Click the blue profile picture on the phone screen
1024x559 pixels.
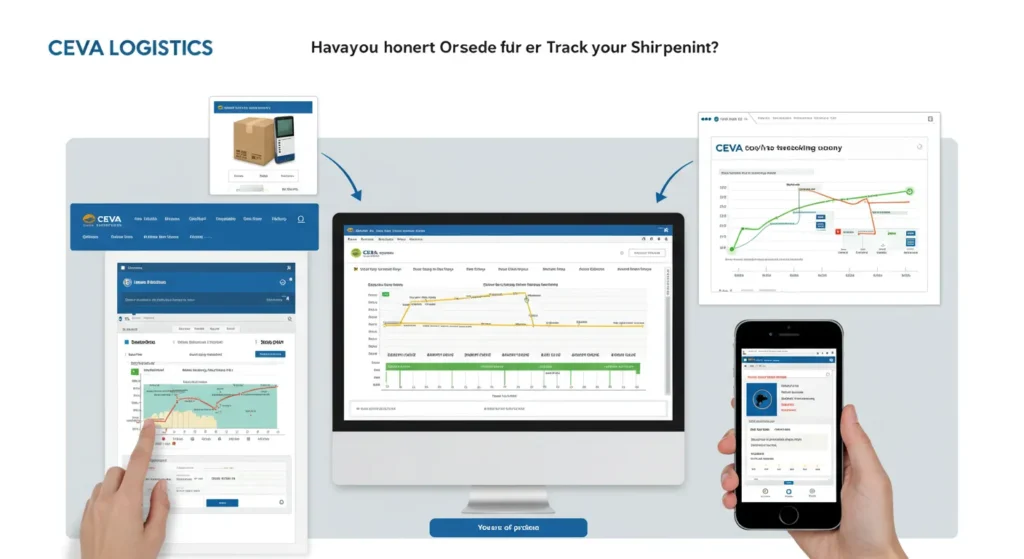tap(761, 399)
